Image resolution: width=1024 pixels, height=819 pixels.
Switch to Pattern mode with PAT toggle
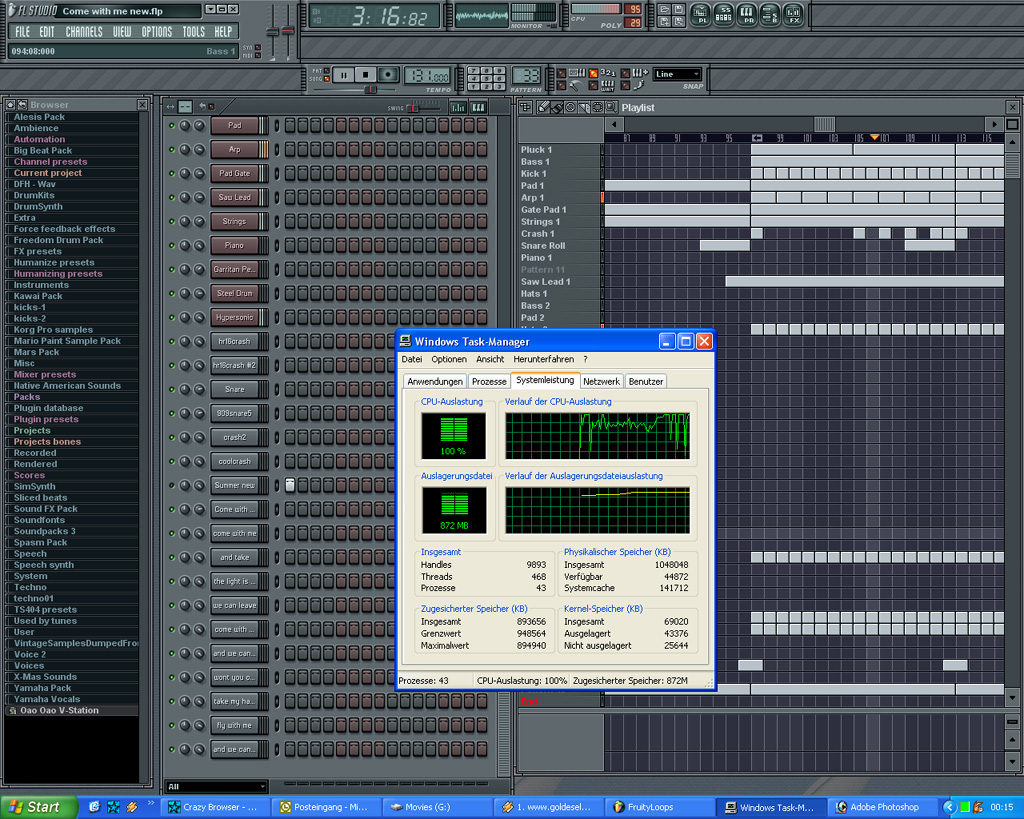click(x=327, y=71)
